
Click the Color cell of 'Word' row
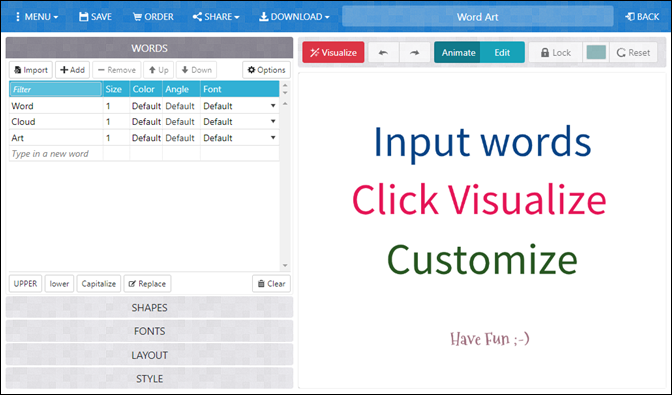tap(146, 106)
